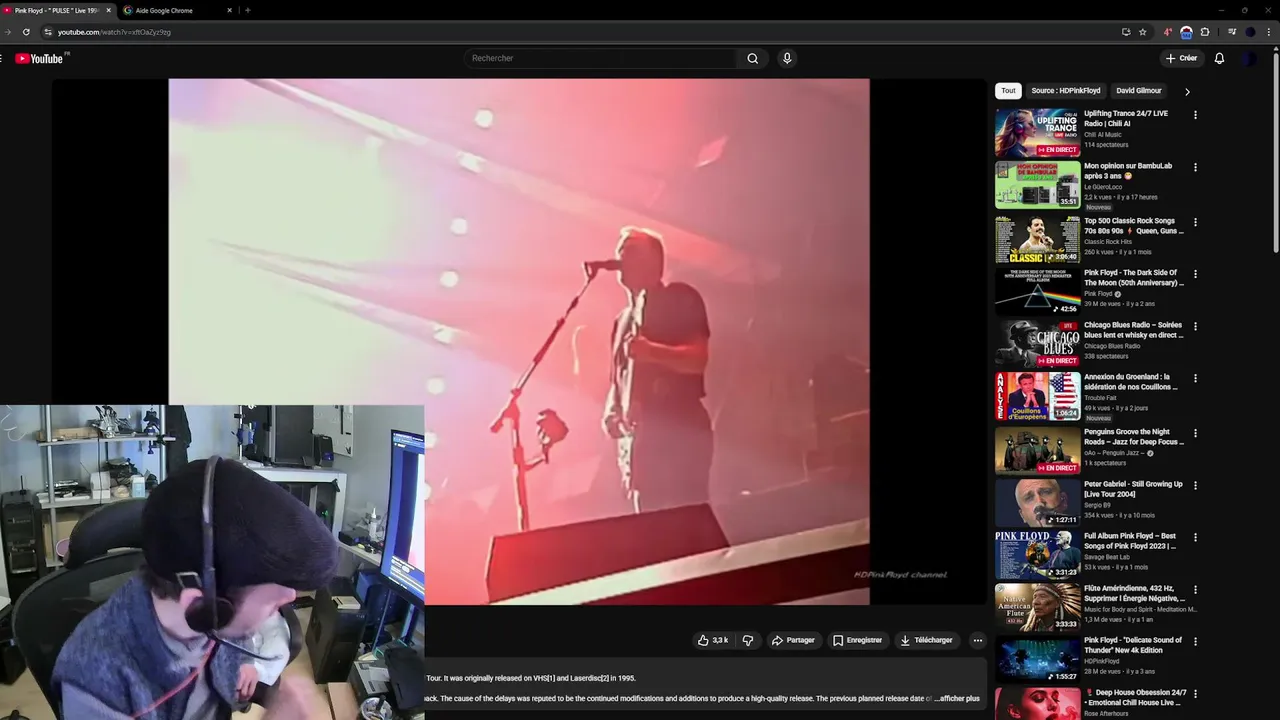The width and height of the screenshot is (1280, 720).
Task: Open a new Chrome tab
Action: click(x=247, y=10)
